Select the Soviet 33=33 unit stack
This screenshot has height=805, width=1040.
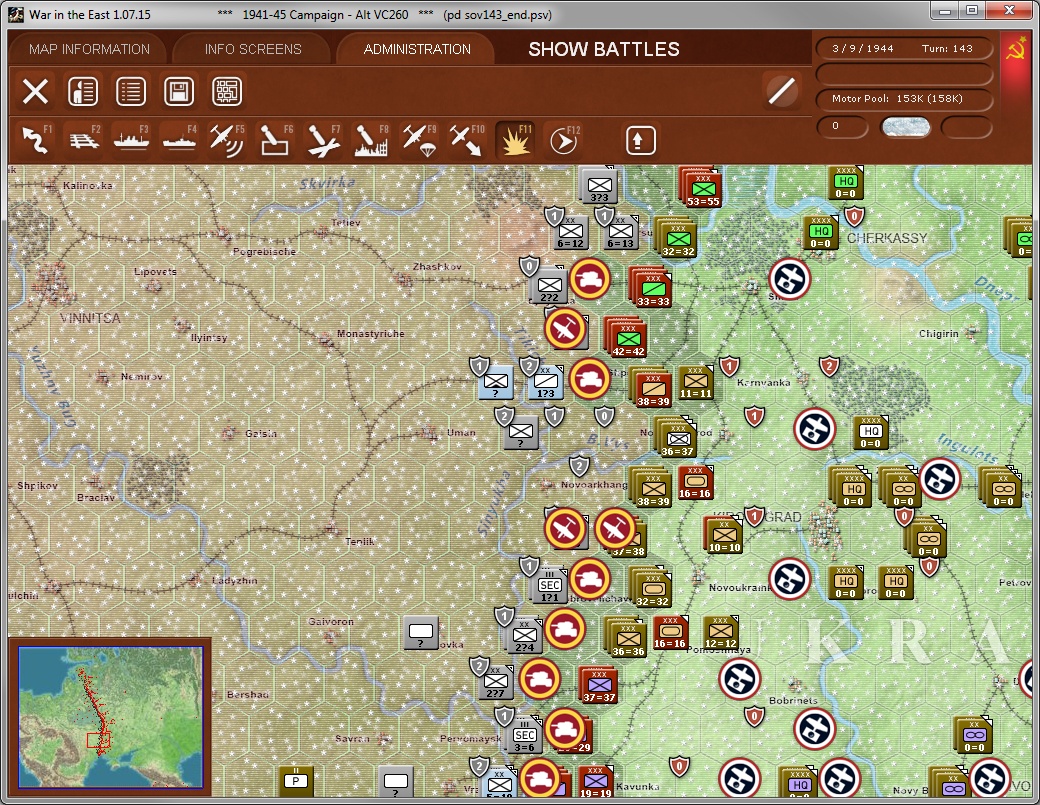[x=652, y=287]
